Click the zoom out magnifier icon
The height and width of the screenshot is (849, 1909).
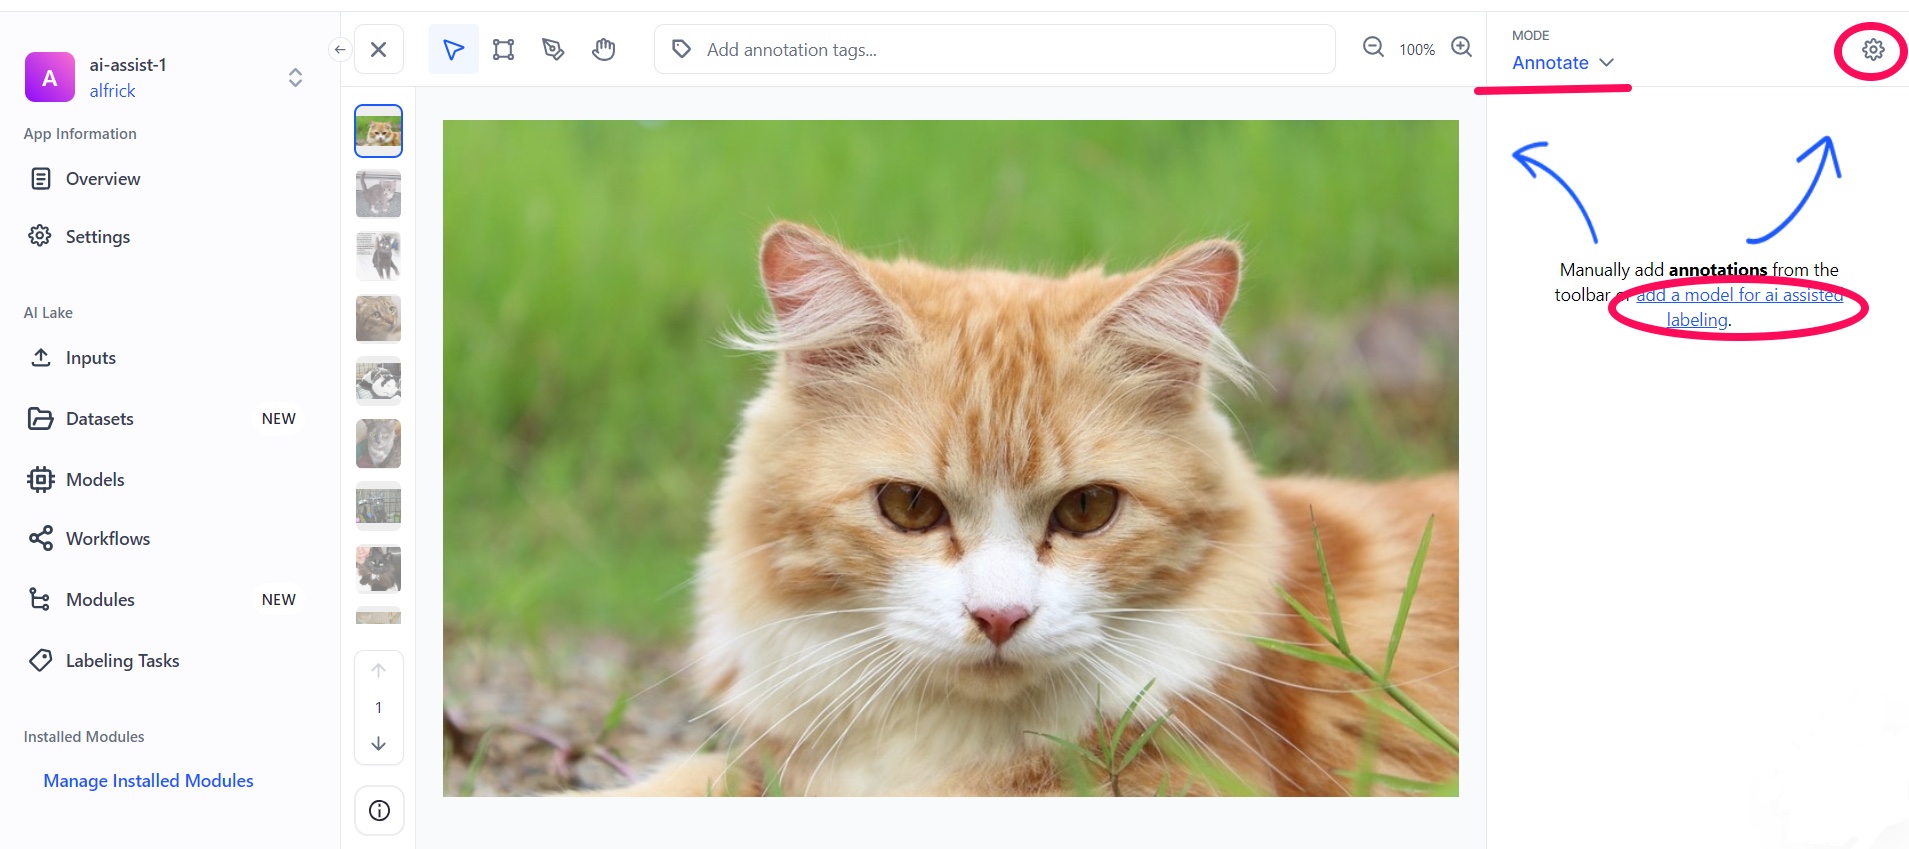(x=1373, y=48)
